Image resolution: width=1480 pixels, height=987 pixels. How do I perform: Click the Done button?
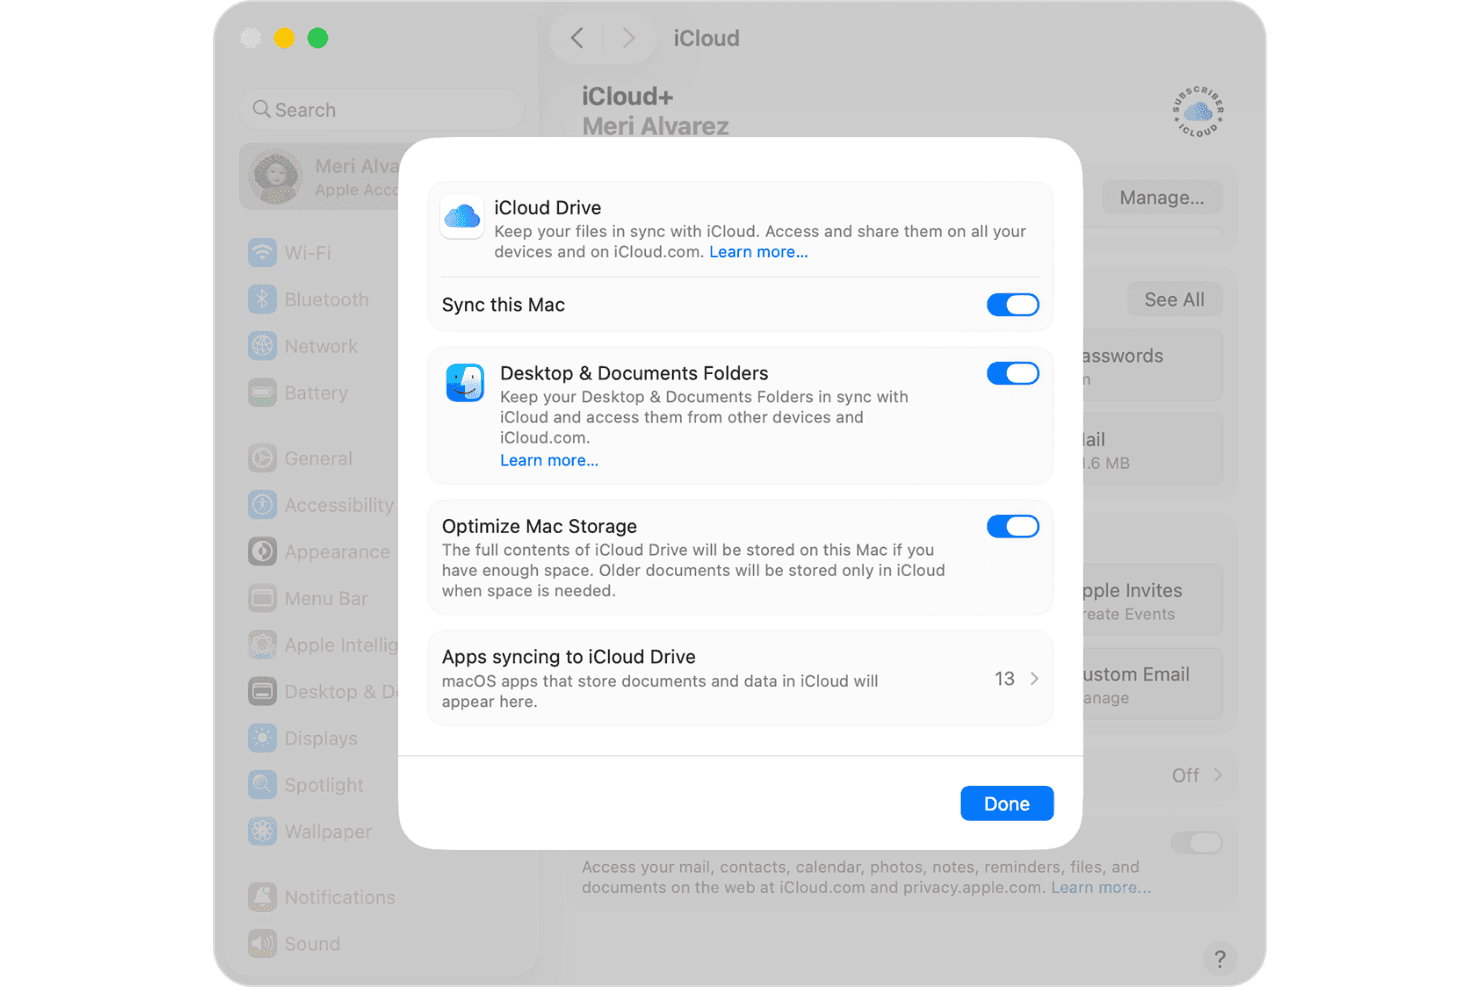(x=1007, y=803)
